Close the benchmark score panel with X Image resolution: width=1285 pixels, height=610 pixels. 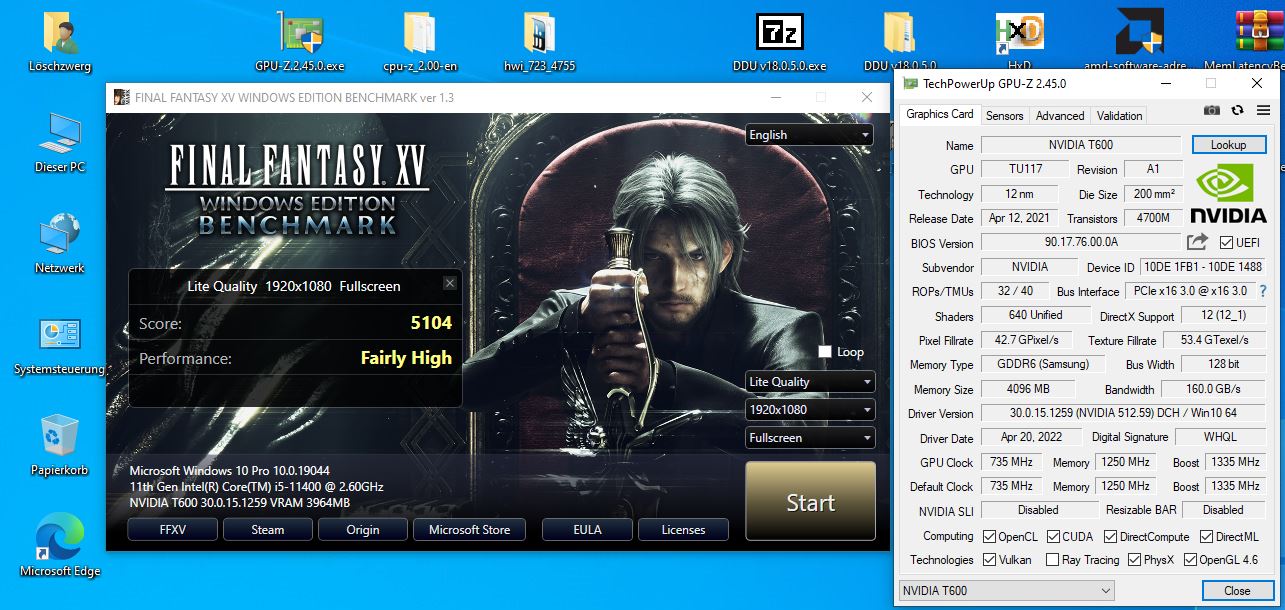[x=449, y=284]
